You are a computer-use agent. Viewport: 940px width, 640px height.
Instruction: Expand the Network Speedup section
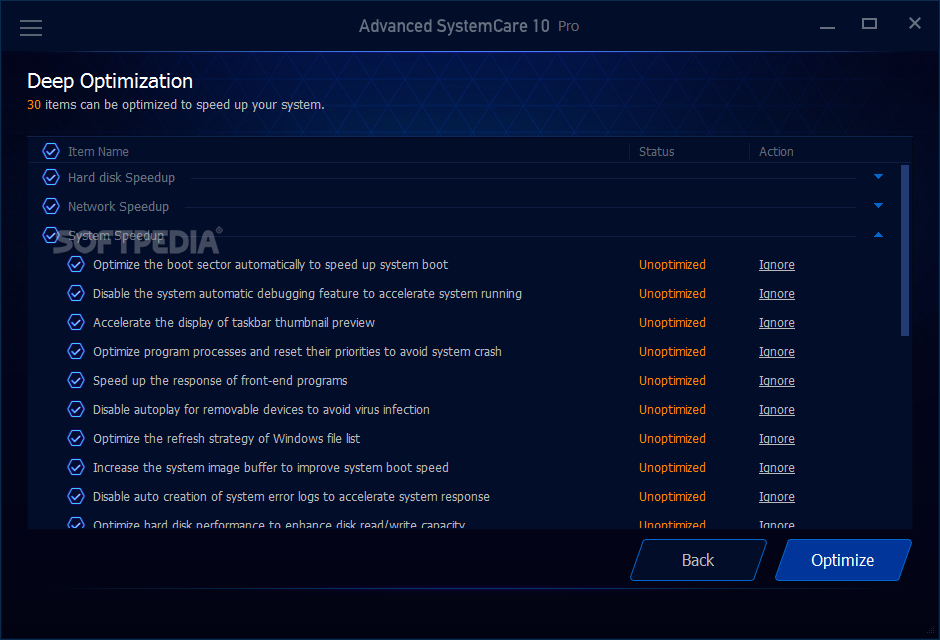point(878,206)
